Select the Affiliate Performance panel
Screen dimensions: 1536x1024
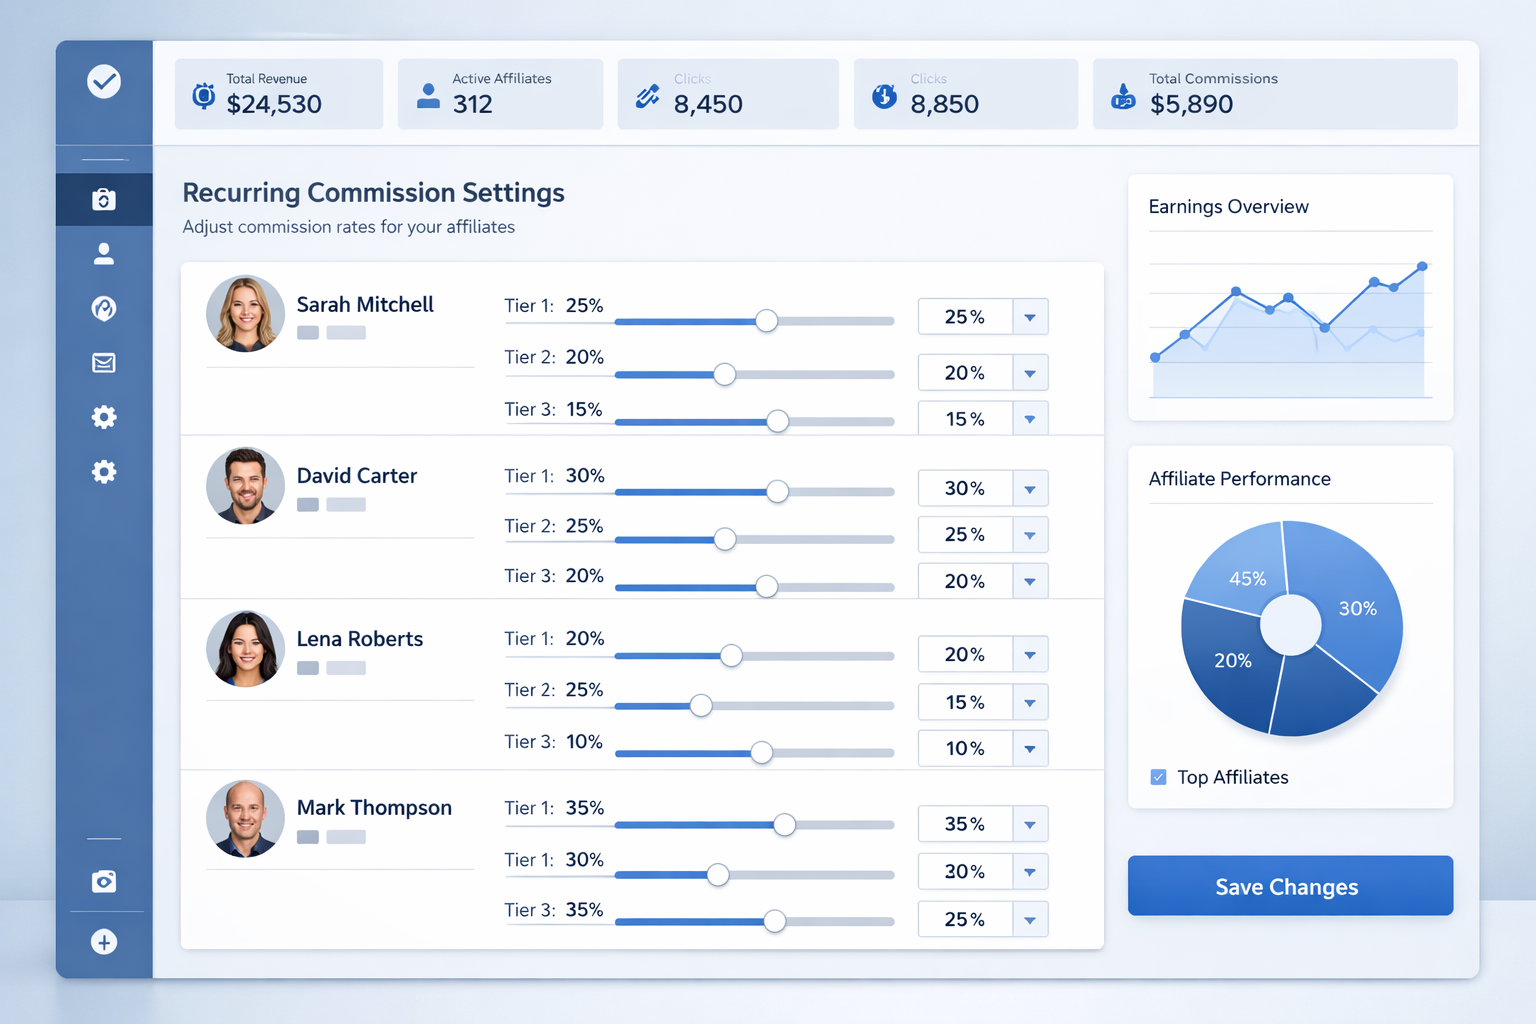point(1240,479)
